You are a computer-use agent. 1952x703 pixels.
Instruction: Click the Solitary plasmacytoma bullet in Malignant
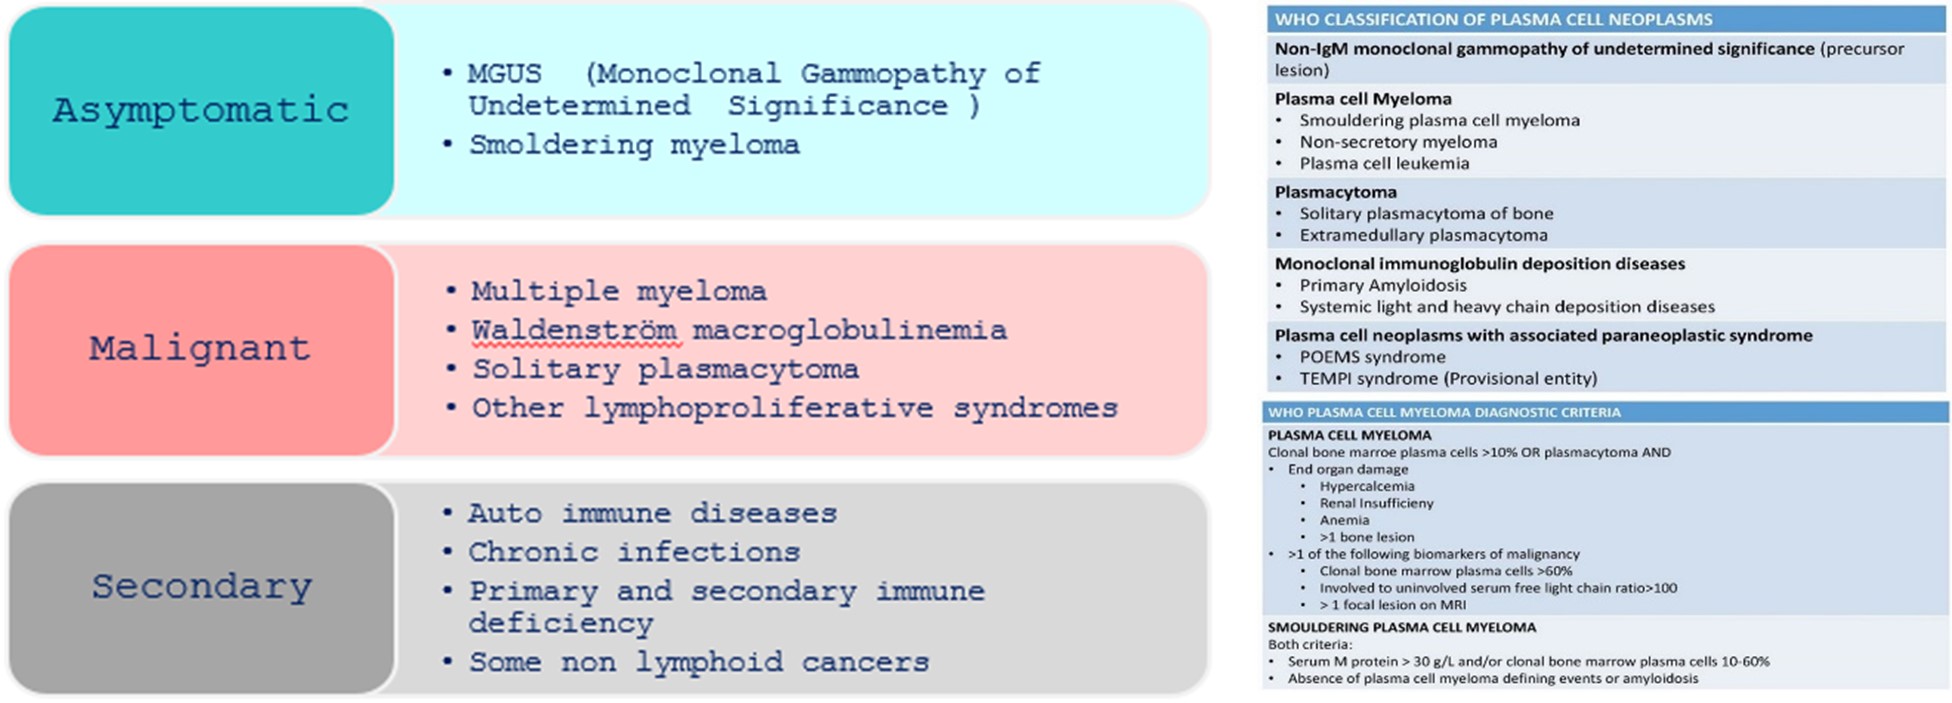[x=665, y=369]
